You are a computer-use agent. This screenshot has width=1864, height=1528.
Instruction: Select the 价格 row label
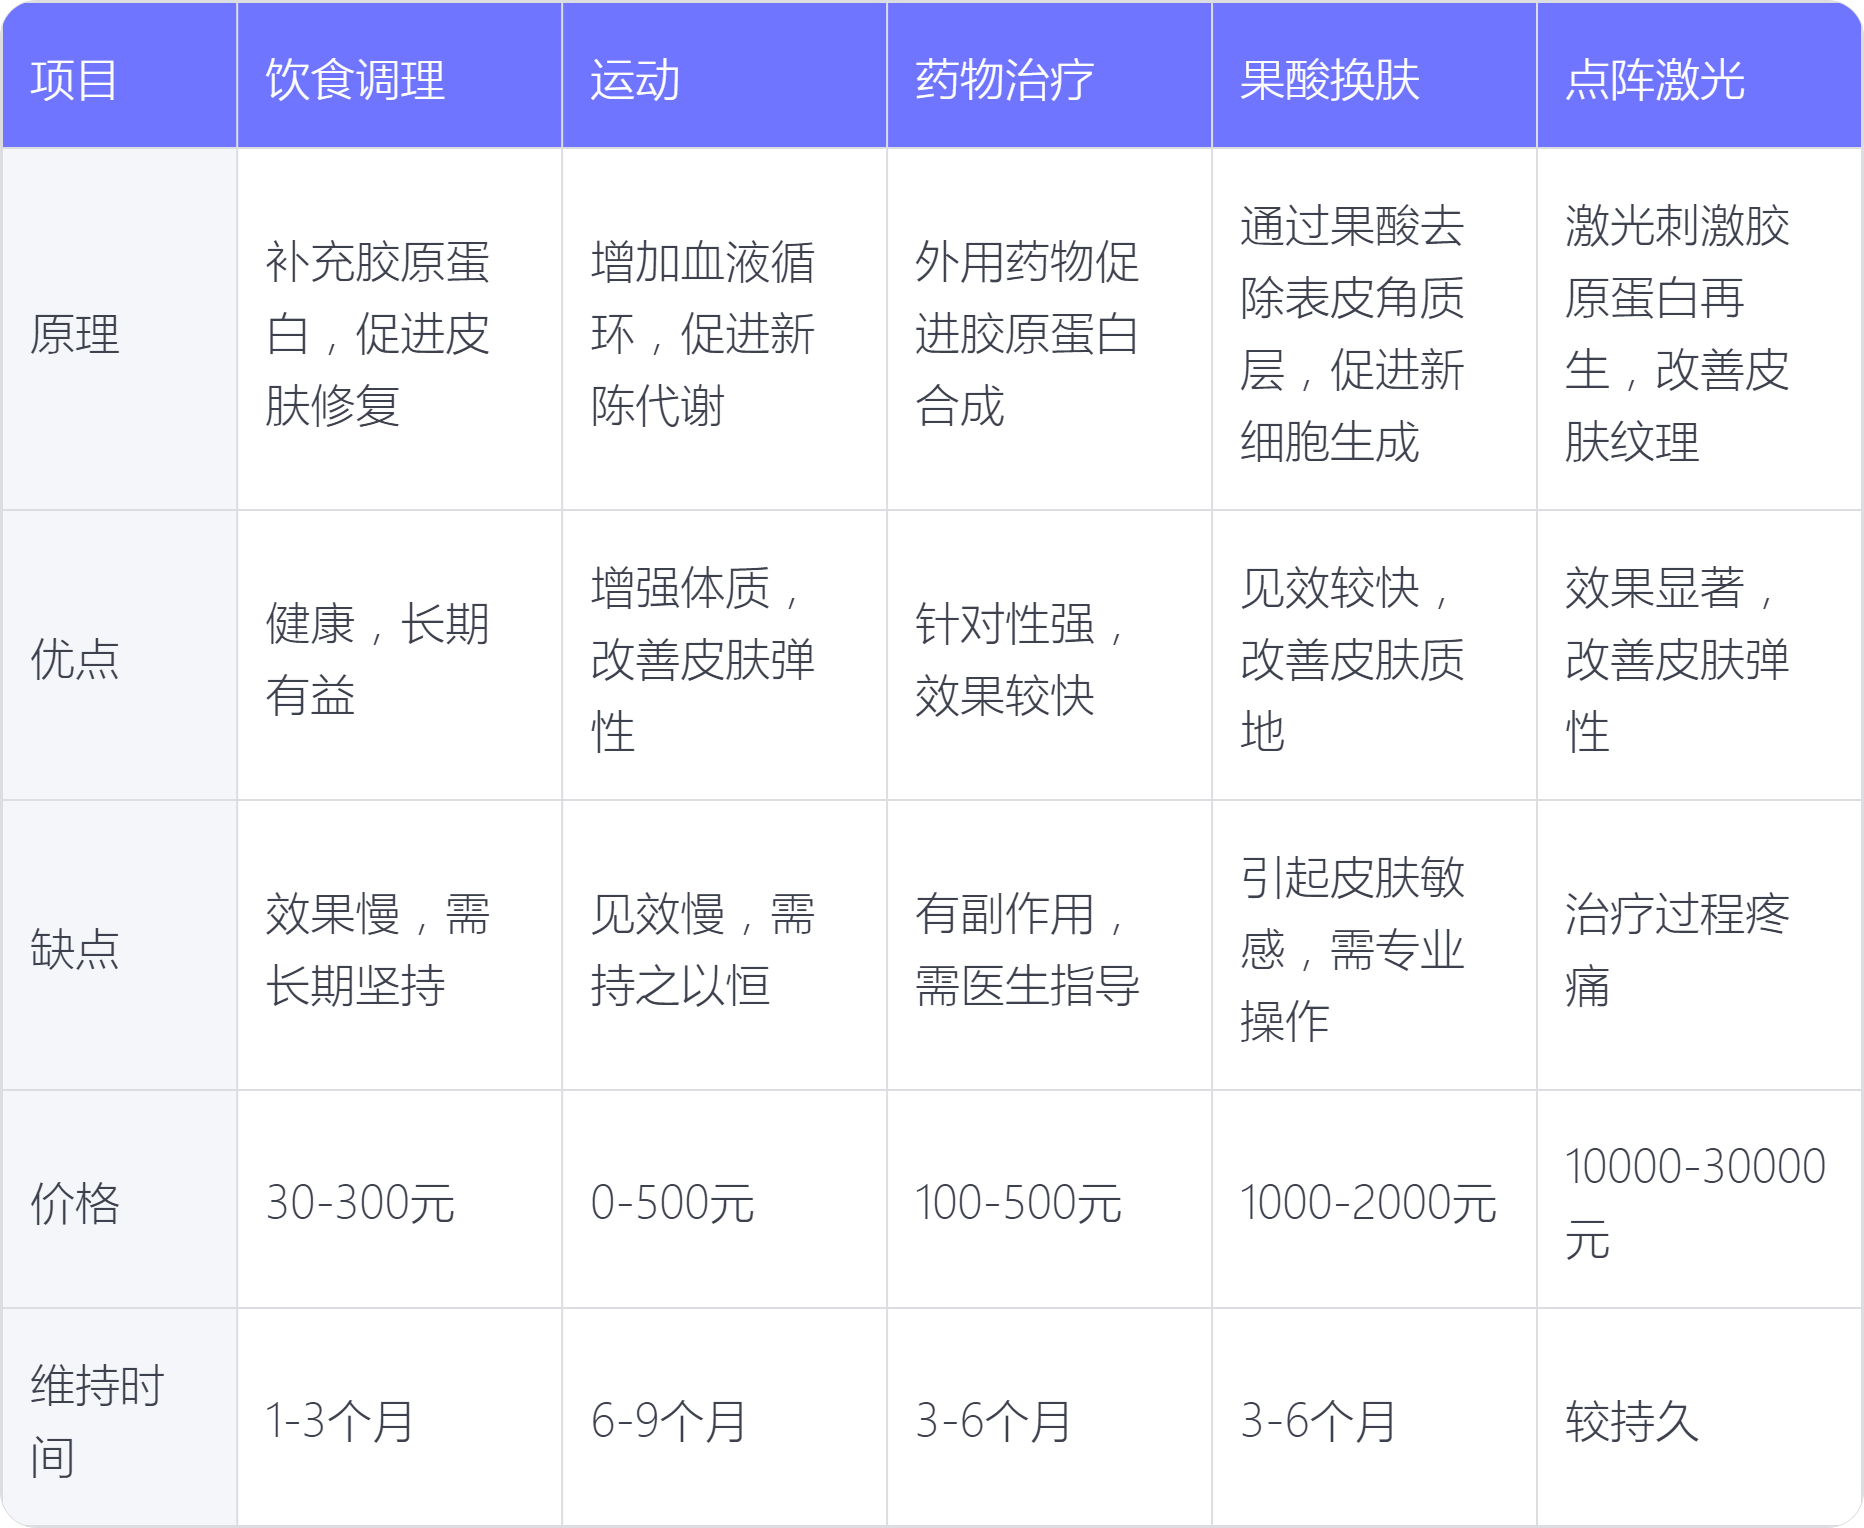tap(75, 1203)
